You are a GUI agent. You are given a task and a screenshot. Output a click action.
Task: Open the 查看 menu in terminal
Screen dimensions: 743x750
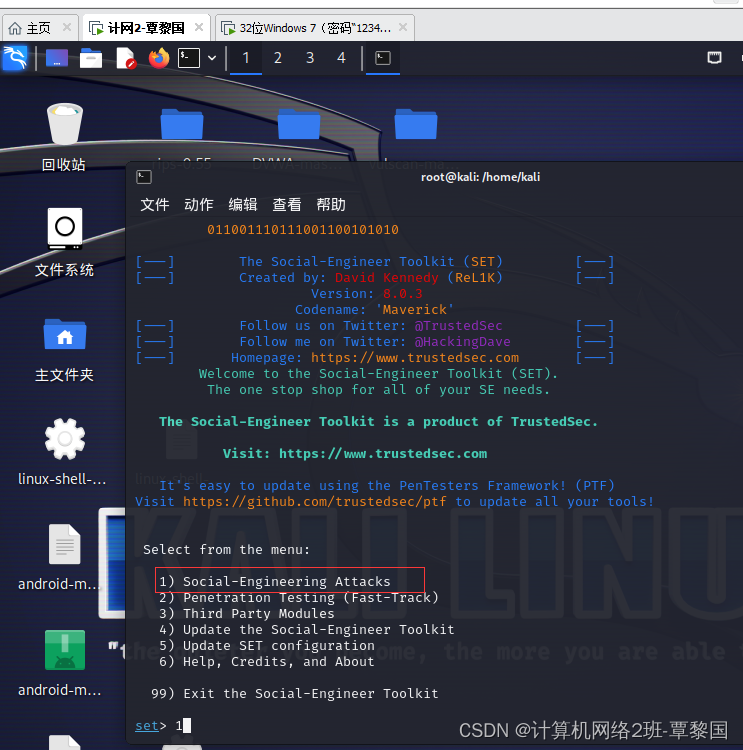287,205
